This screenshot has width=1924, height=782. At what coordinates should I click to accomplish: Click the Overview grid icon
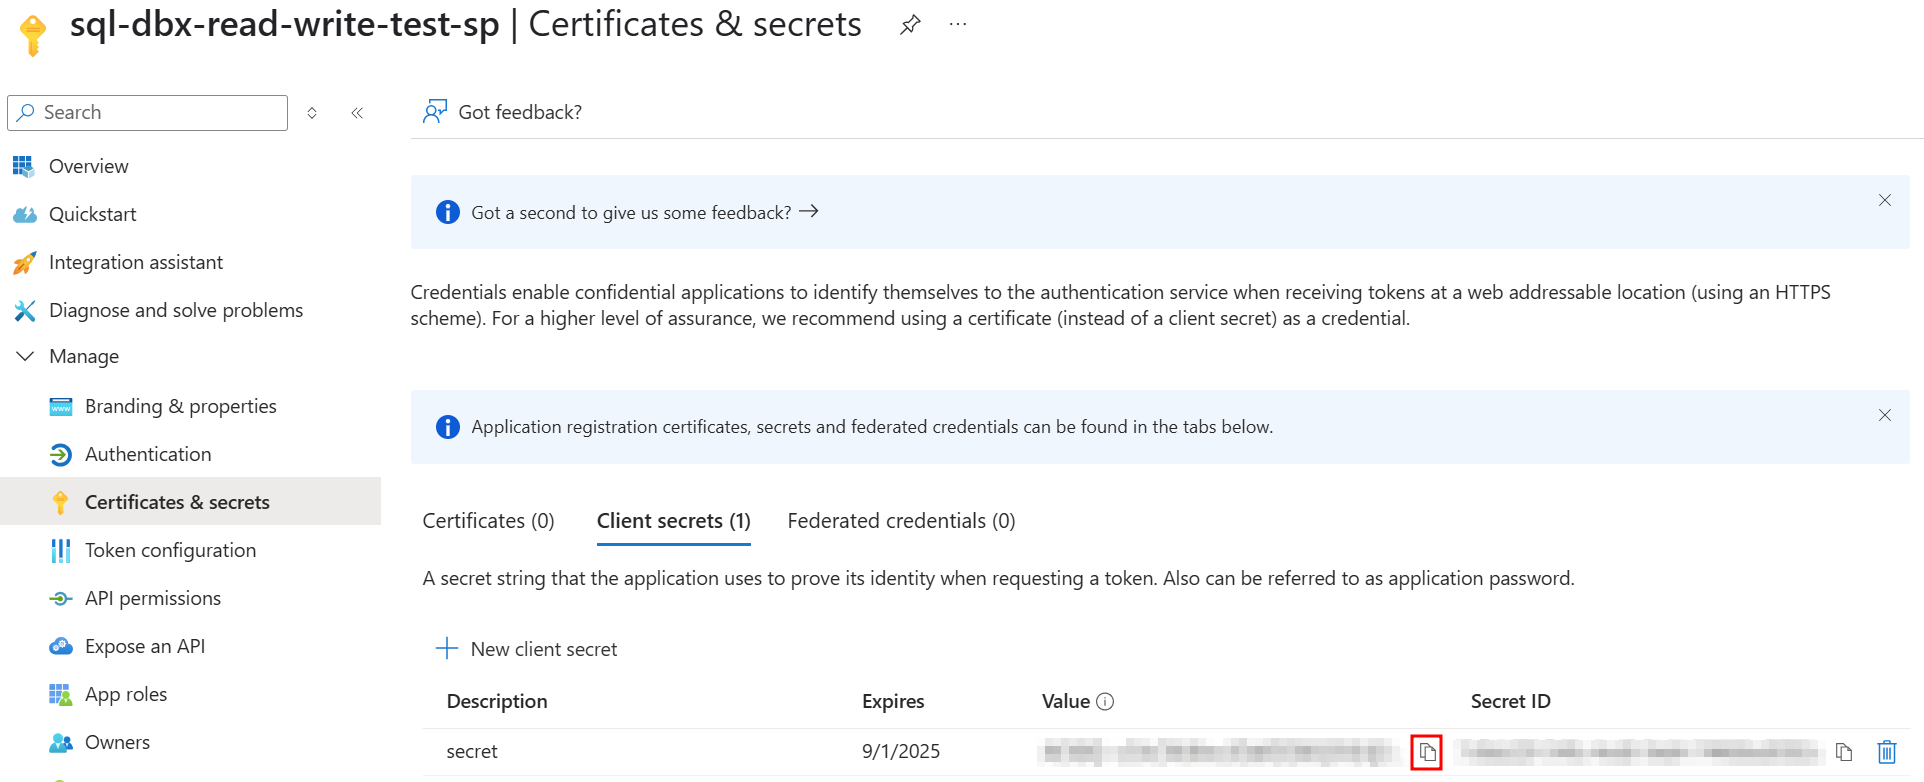point(24,166)
